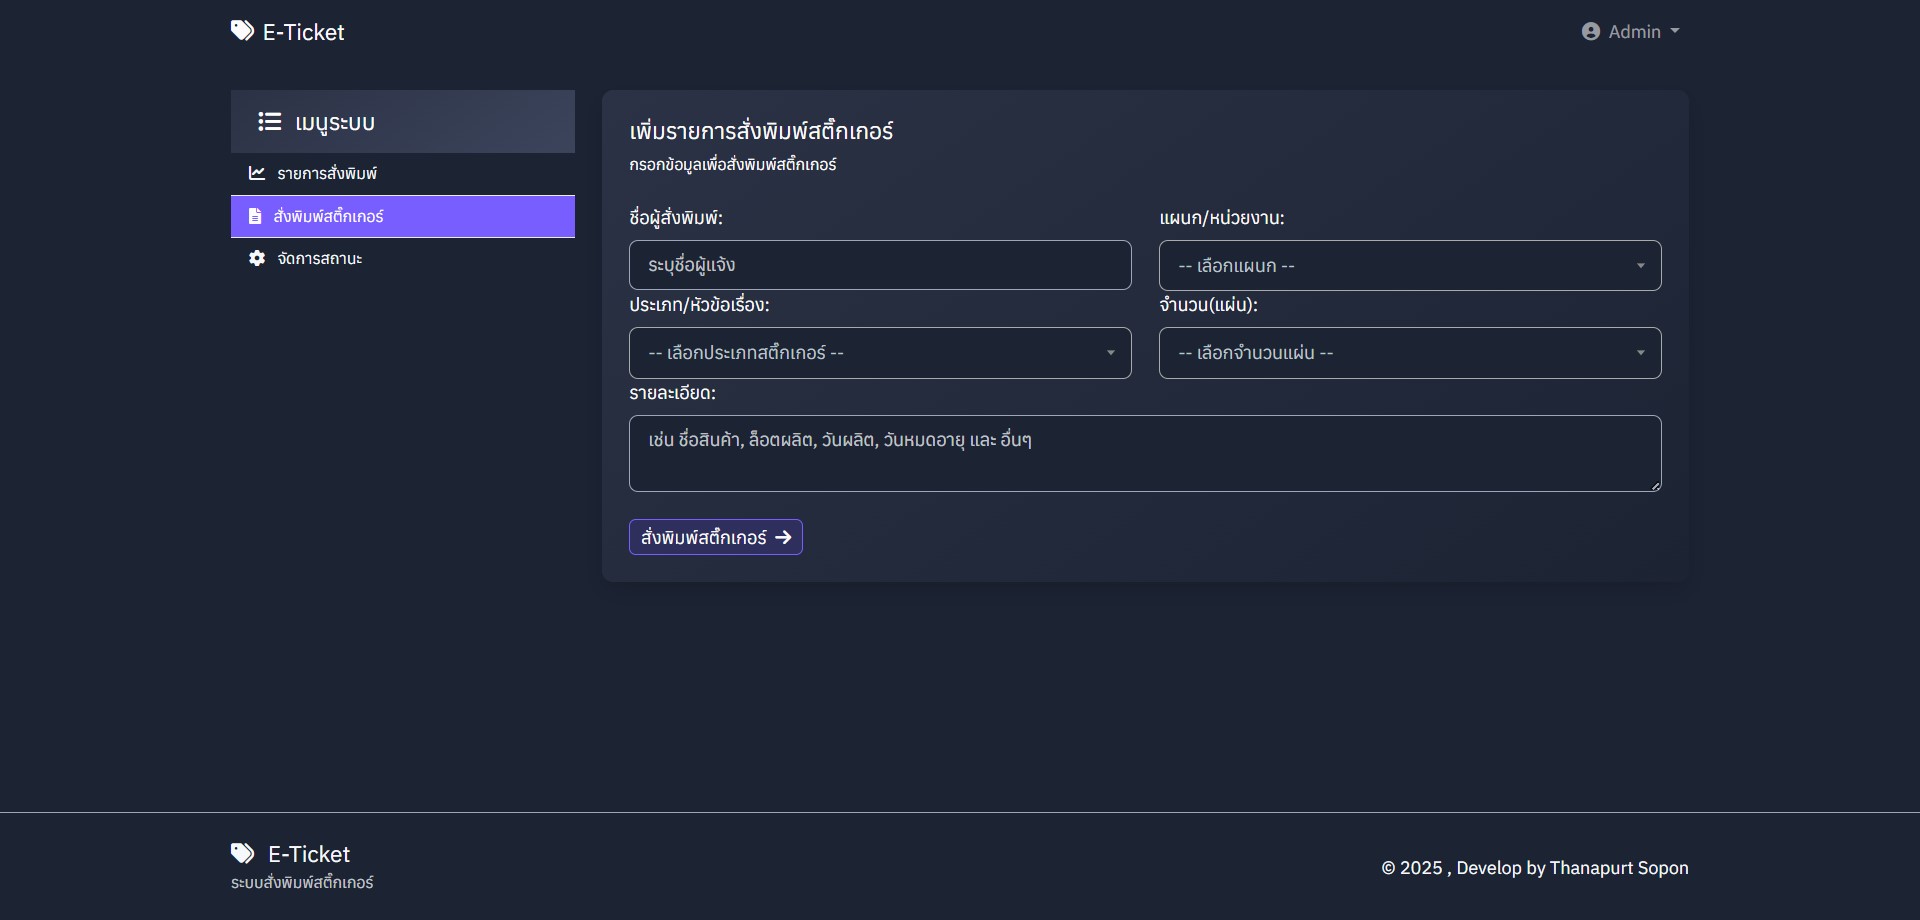Viewport: 1920px width, 920px height.
Task: Click the จำนวน(แผ่น) field label
Action: coord(1209,304)
